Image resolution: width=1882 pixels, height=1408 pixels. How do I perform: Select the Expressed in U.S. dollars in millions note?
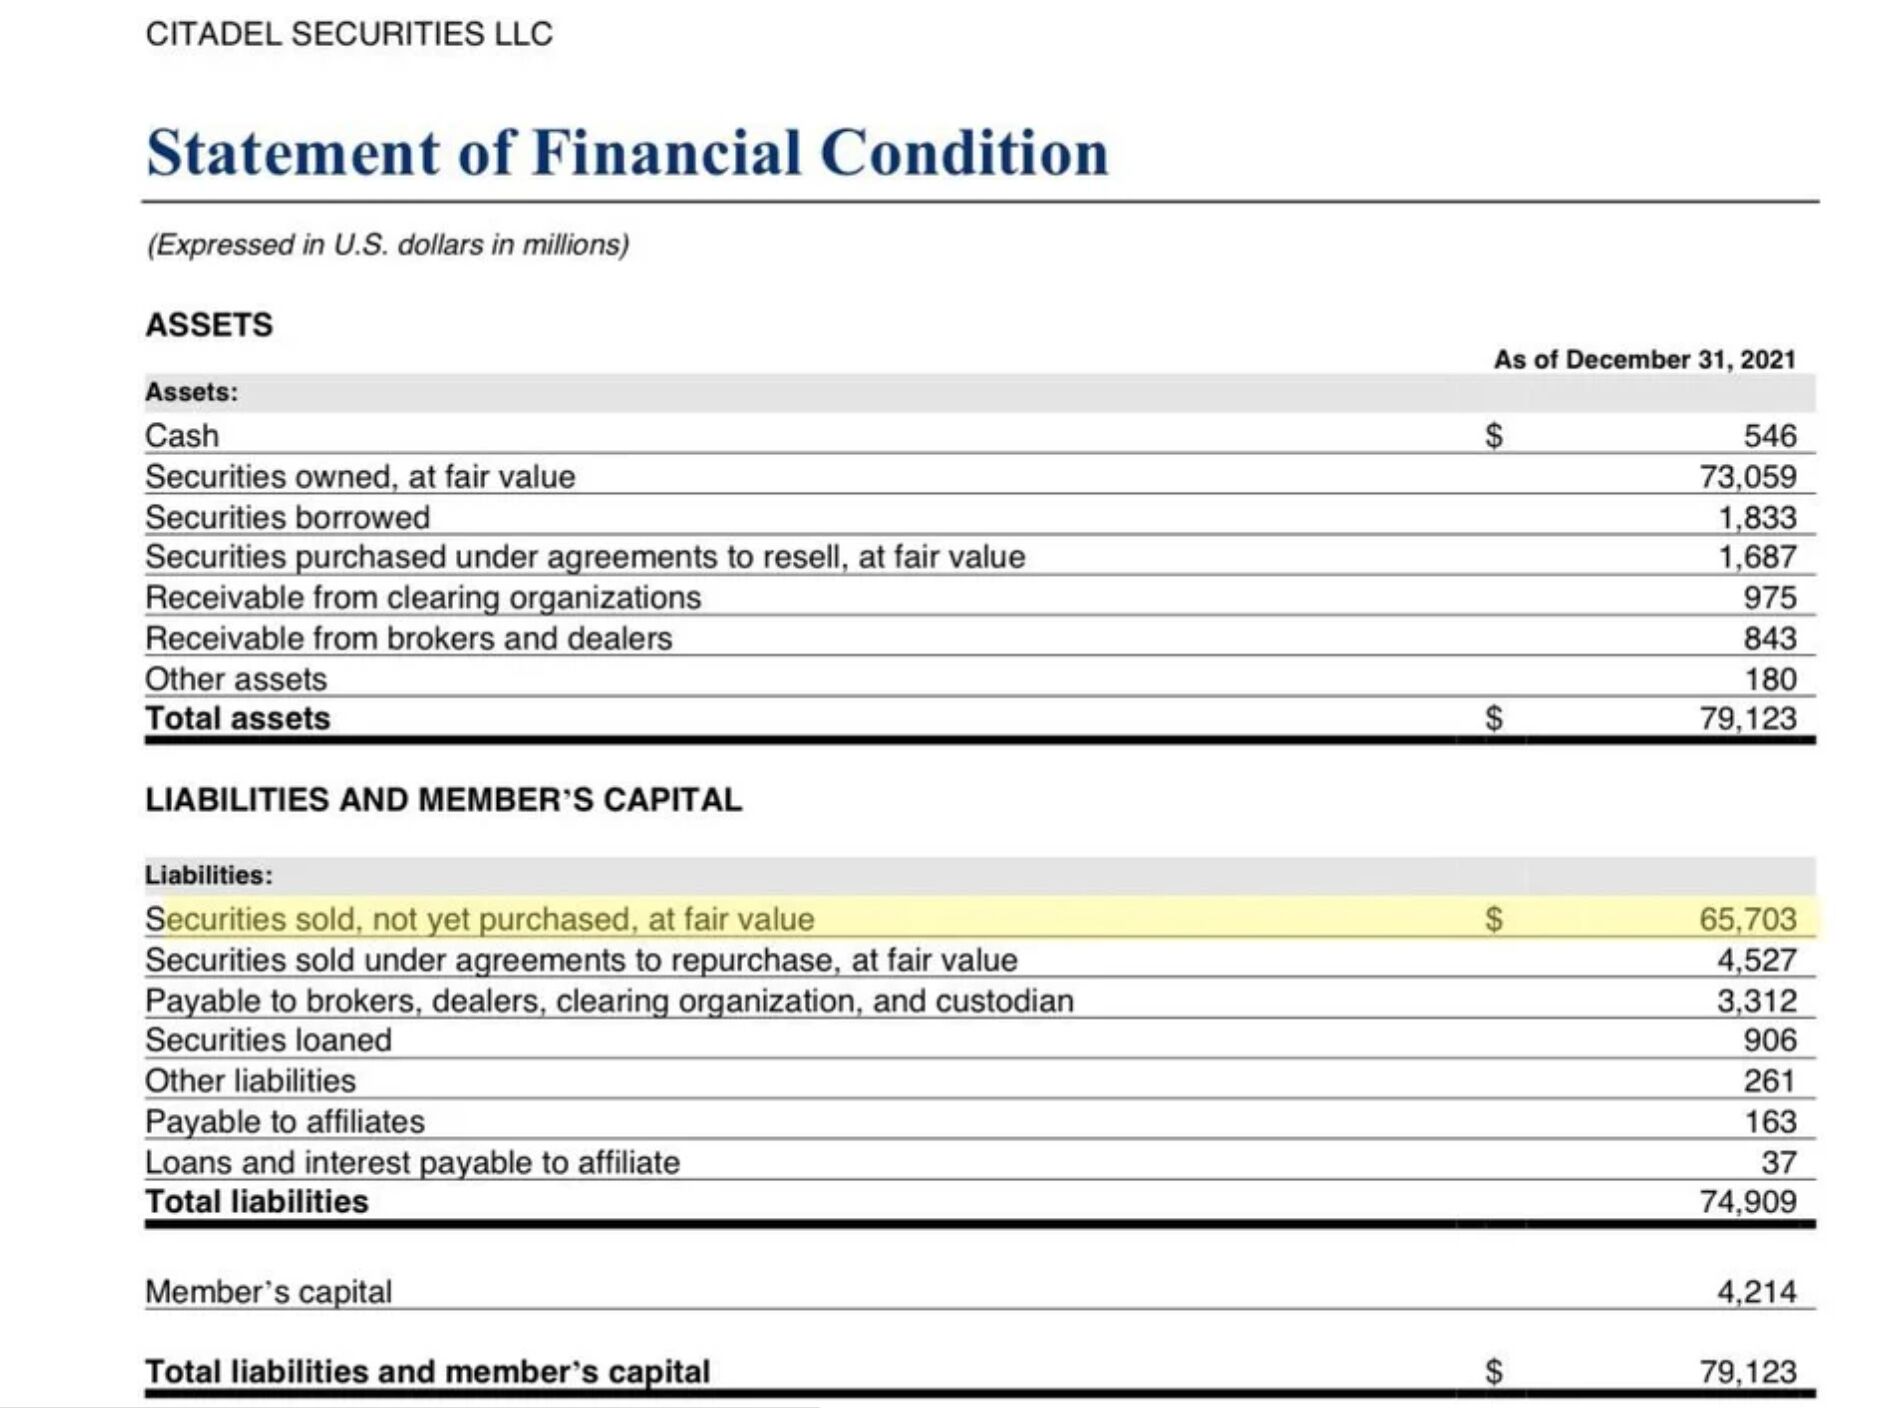(388, 245)
